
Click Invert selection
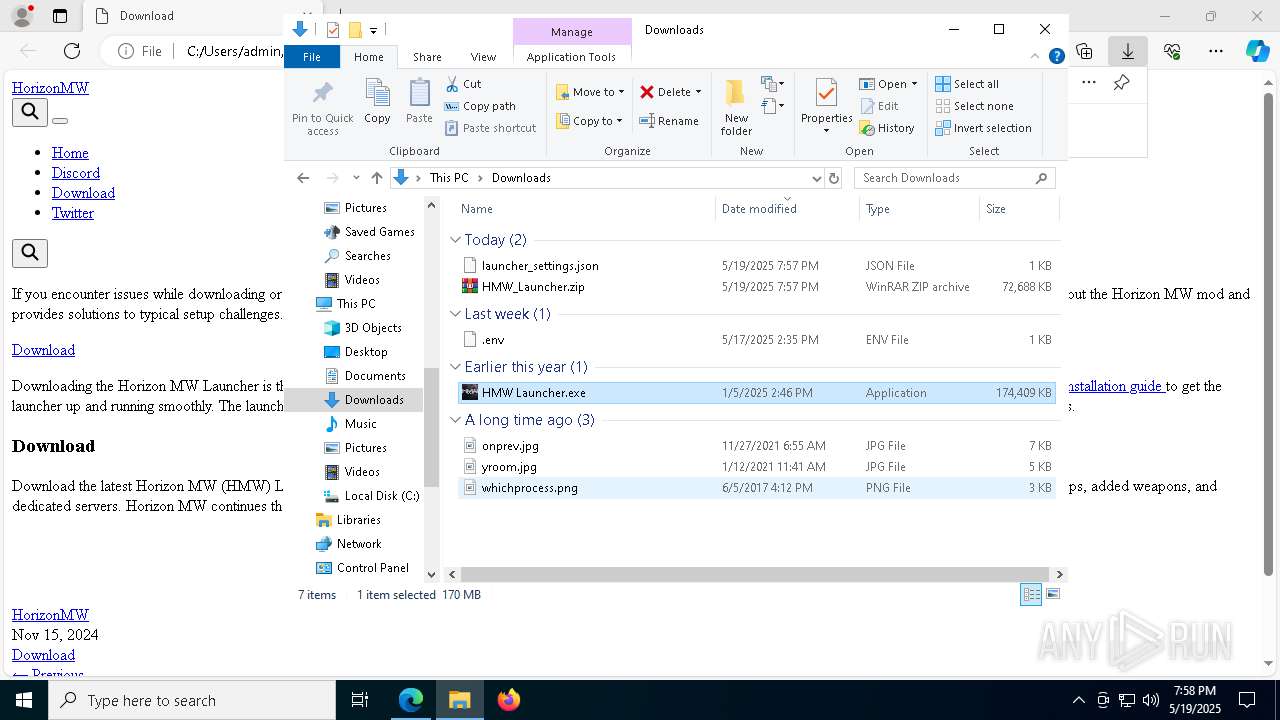(983, 128)
